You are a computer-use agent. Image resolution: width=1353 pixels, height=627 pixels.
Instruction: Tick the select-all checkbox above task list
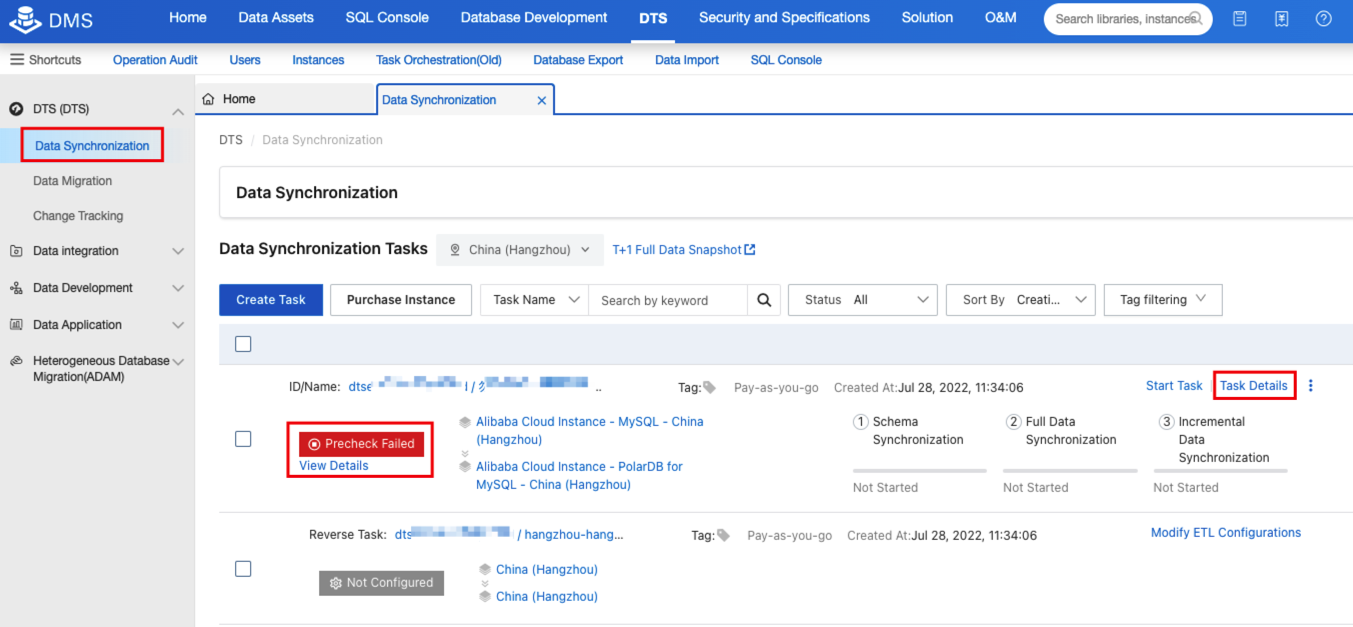click(x=243, y=344)
